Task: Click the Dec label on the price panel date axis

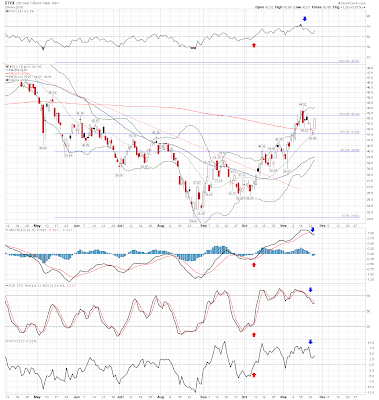Action: pyautogui.click(x=322, y=225)
